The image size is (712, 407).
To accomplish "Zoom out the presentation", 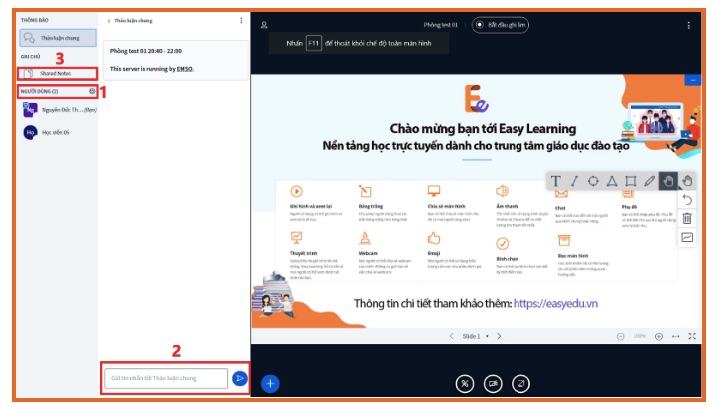I will tap(620, 336).
